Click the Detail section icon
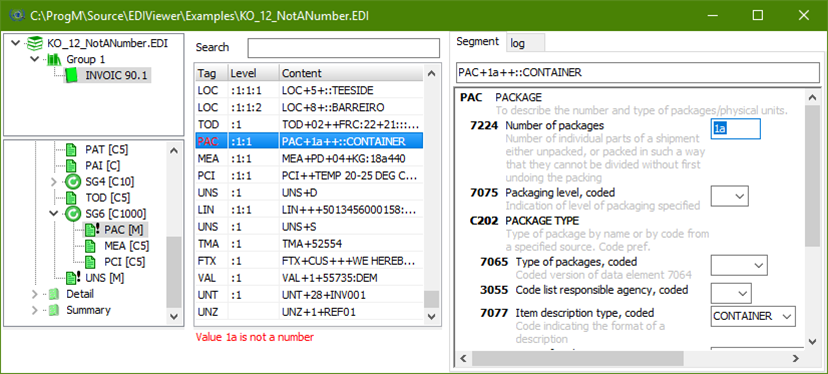The image size is (828, 374). coord(53,294)
